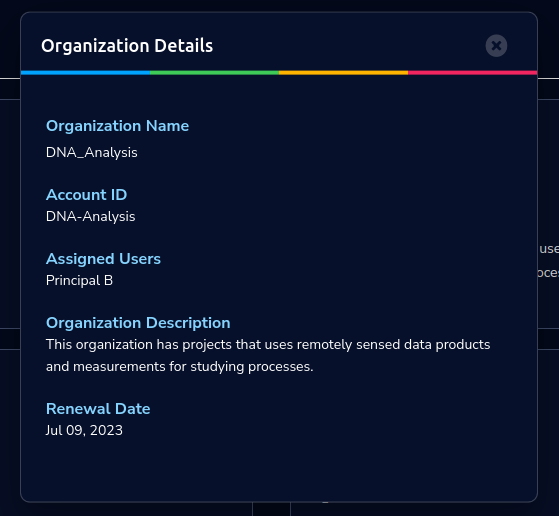
Task: Select the Organization Details title text
Action: [x=127, y=46]
